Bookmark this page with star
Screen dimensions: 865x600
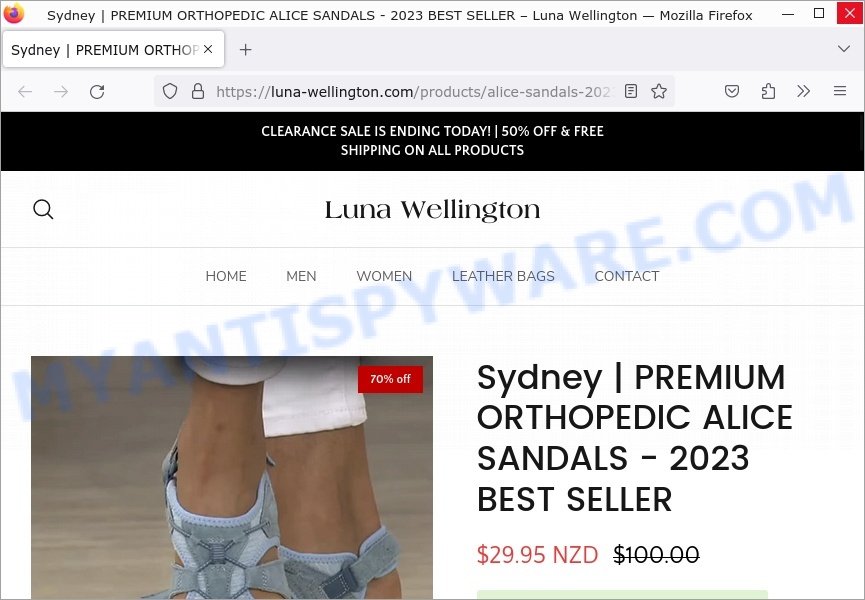[659, 92]
